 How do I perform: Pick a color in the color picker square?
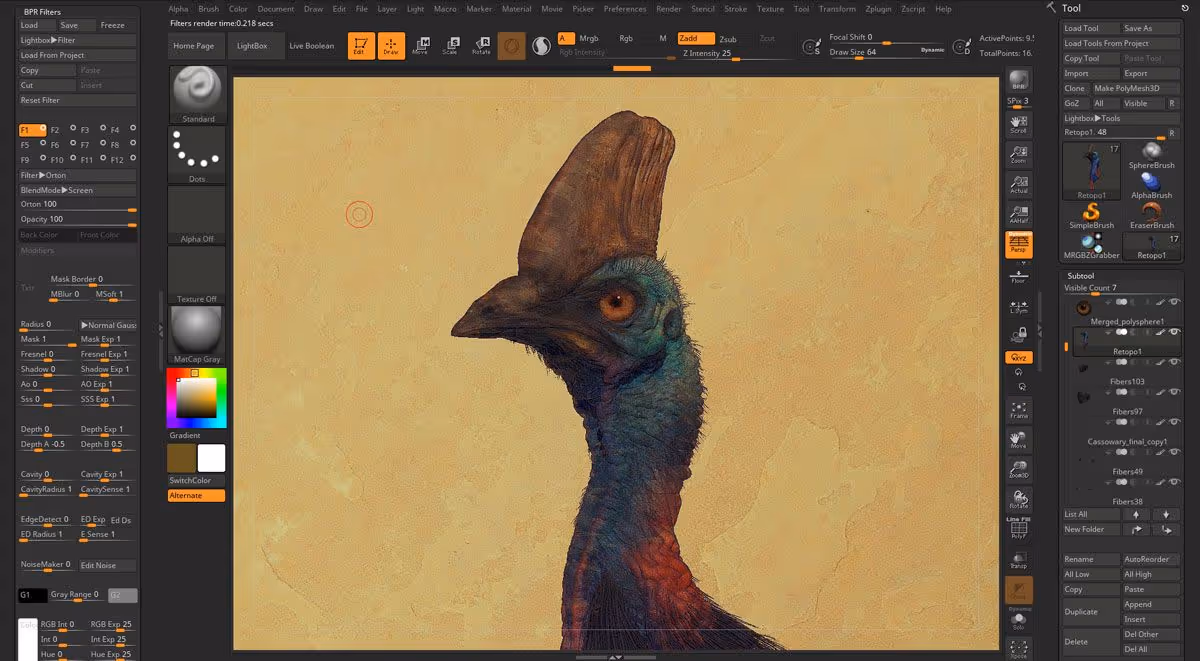197,400
